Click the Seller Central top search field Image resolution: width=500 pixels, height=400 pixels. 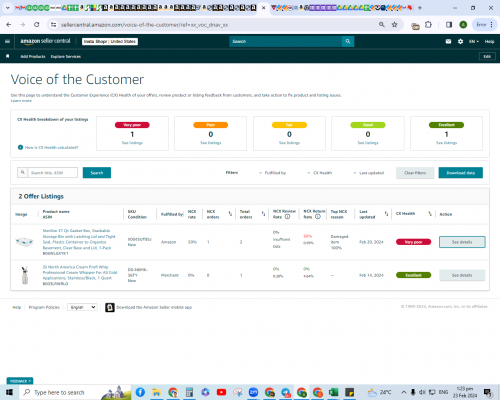[x=285, y=41]
